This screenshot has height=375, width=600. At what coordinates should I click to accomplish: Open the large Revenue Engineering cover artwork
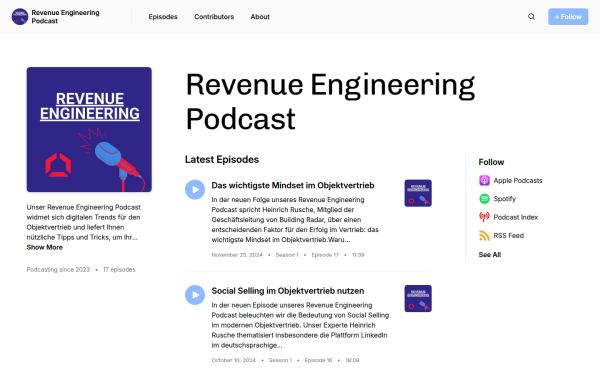(89, 130)
